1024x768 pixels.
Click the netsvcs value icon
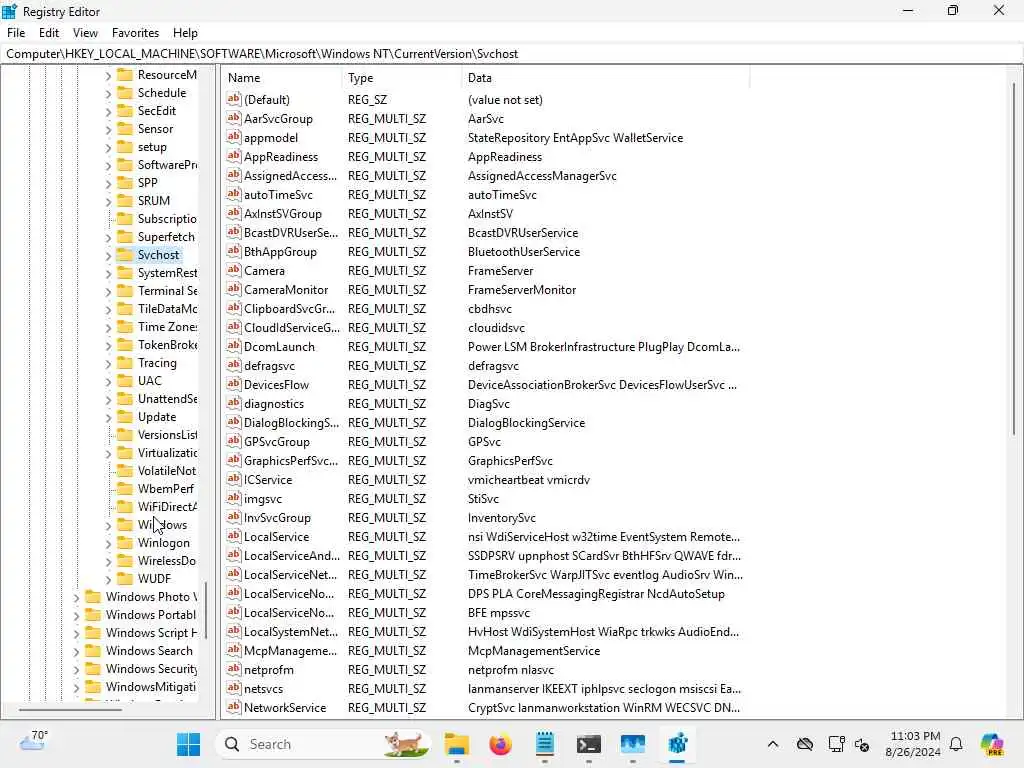tap(233, 688)
